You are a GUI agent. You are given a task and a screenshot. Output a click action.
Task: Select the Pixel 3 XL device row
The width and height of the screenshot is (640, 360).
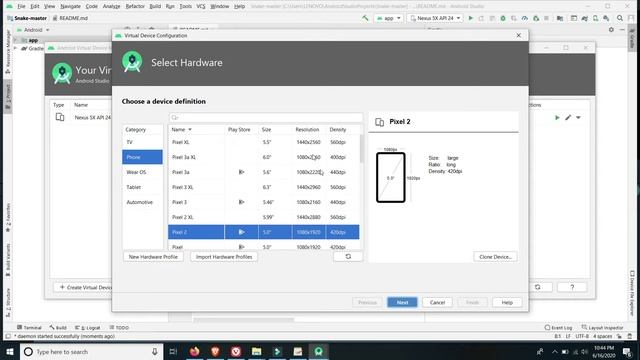[x=264, y=187]
